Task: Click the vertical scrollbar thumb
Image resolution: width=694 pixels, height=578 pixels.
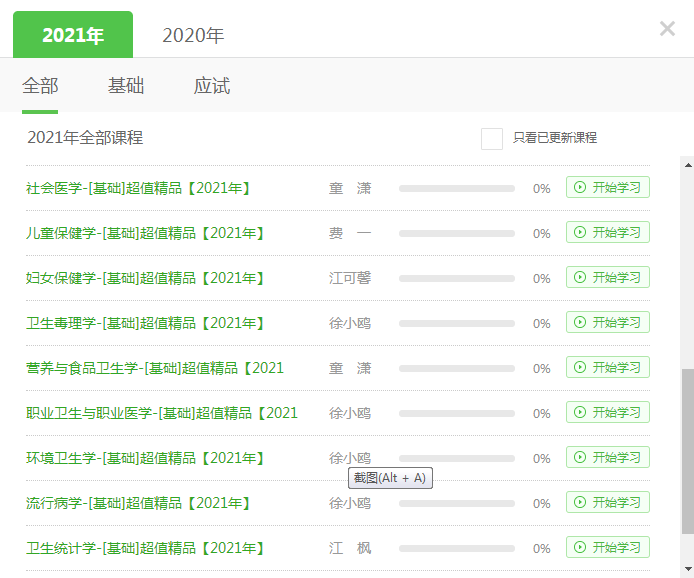Action: pyautogui.click(x=686, y=450)
